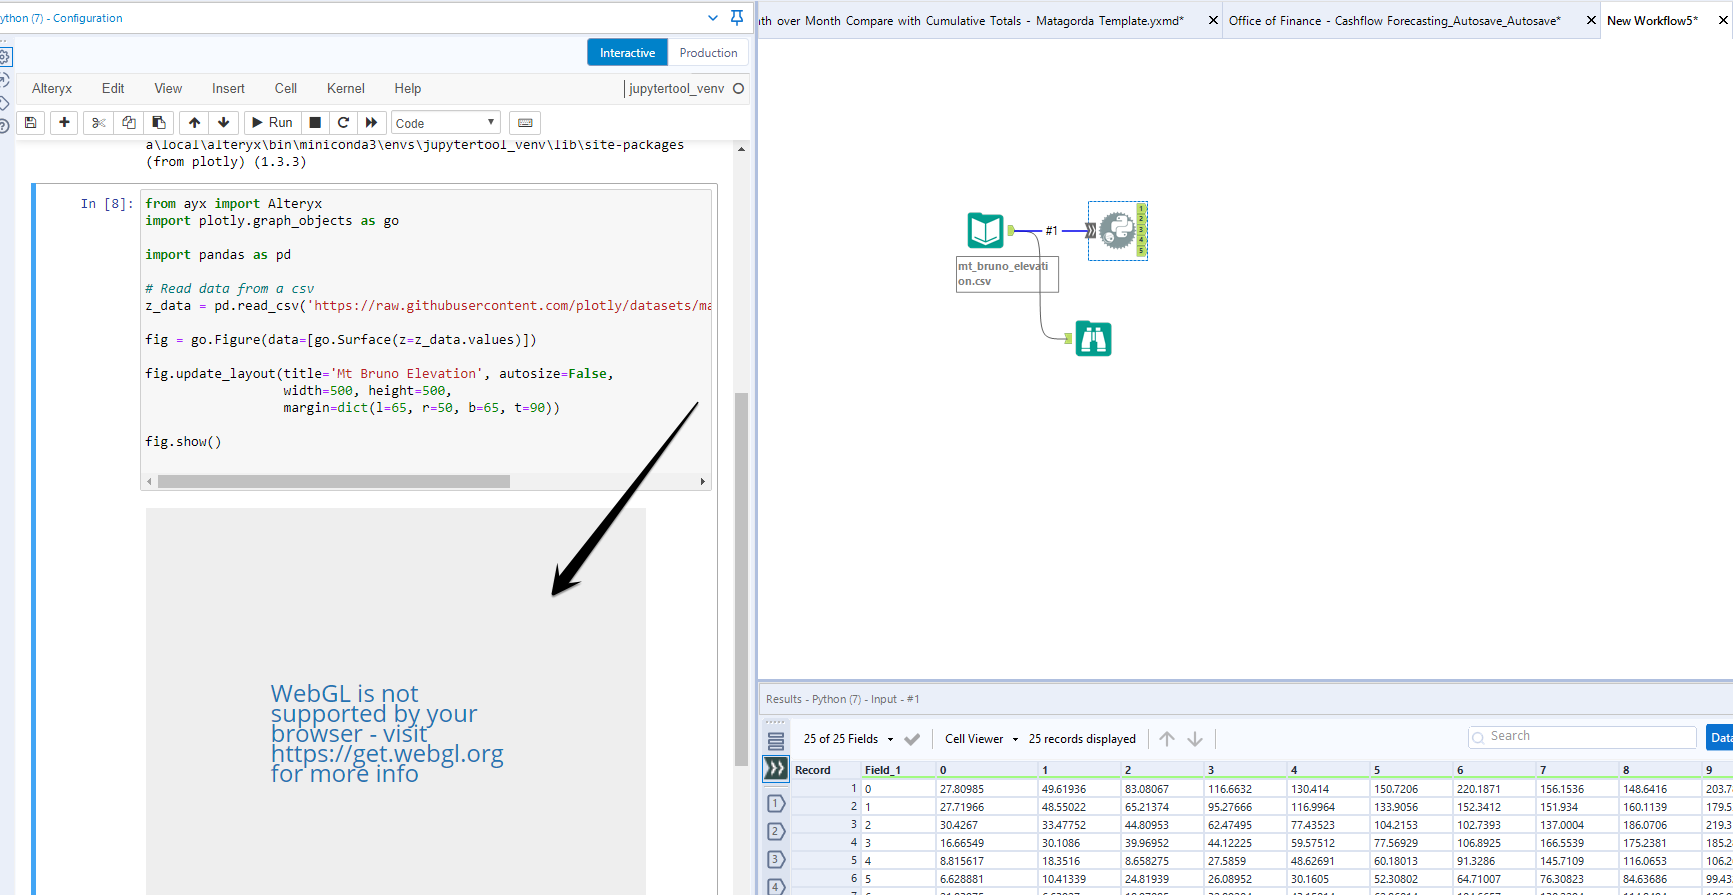This screenshot has width=1733, height=895.
Task: Switch to Production mode
Action: coord(708,53)
